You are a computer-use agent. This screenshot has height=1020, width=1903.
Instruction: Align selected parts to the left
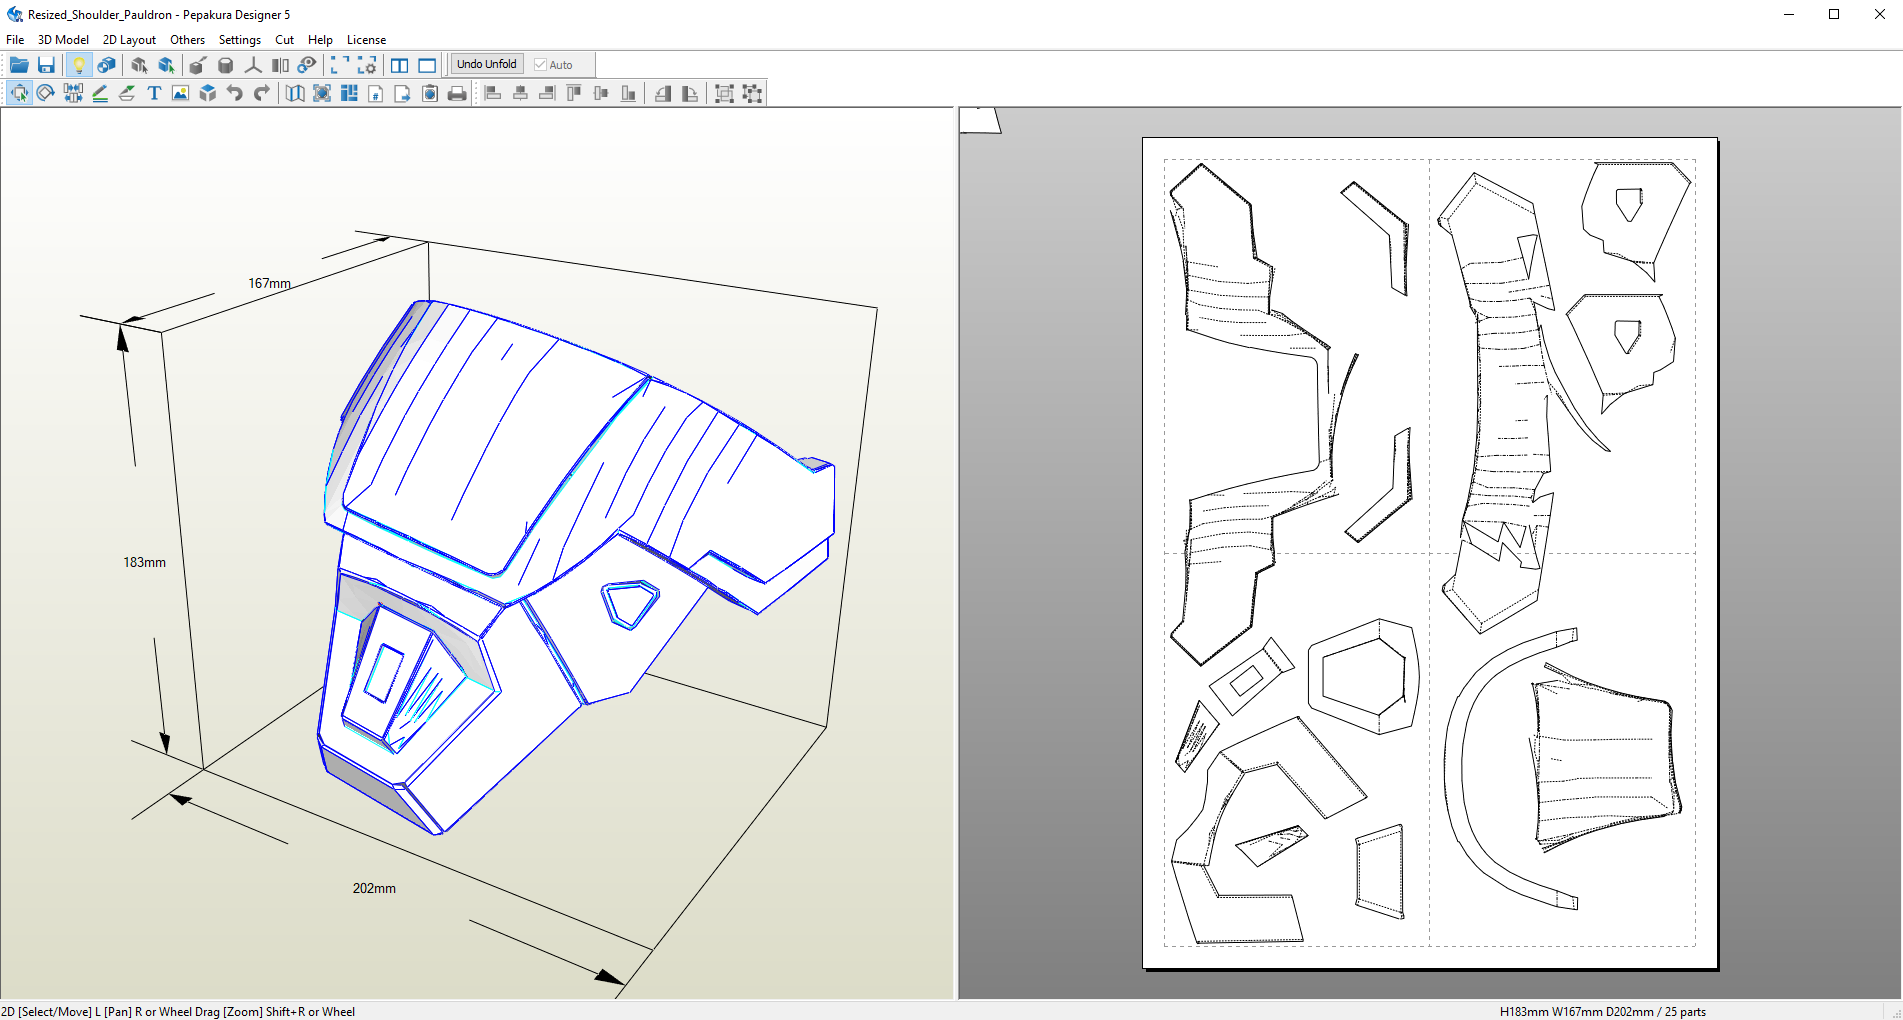pos(493,93)
